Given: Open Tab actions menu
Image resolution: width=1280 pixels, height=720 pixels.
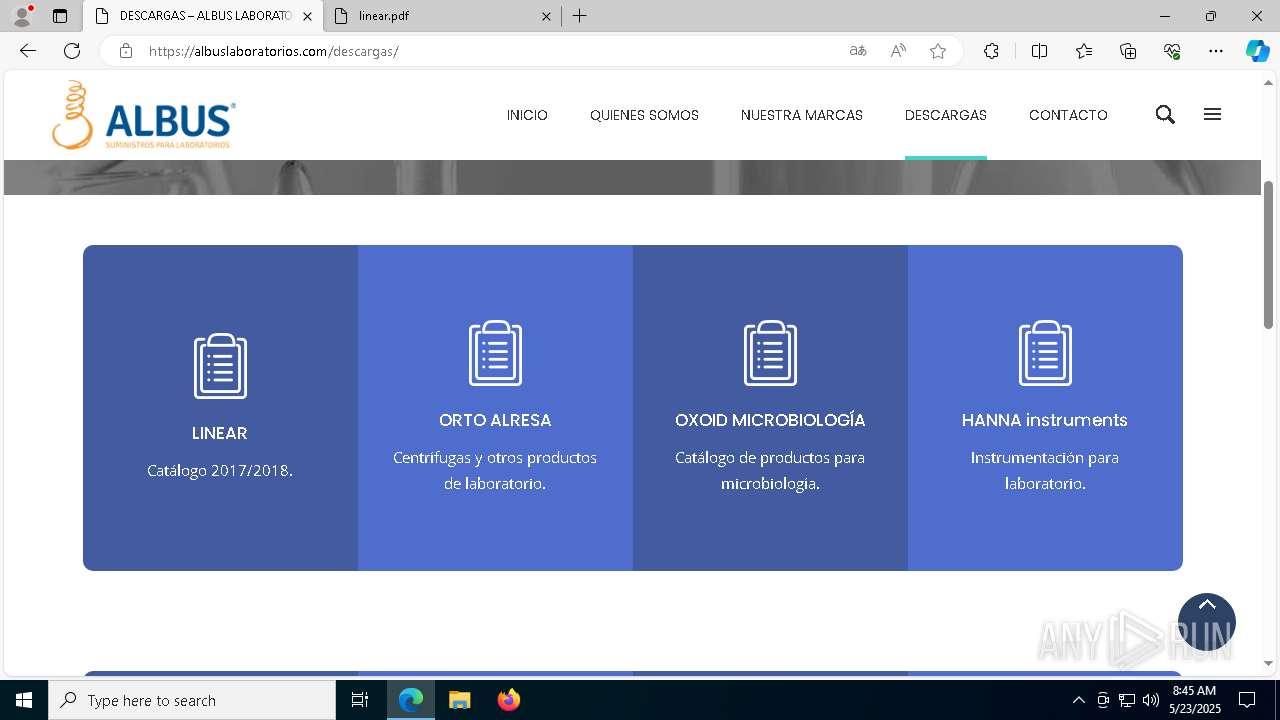Looking at the screenshot, I should pyautogui.click(x=60, y=16).
